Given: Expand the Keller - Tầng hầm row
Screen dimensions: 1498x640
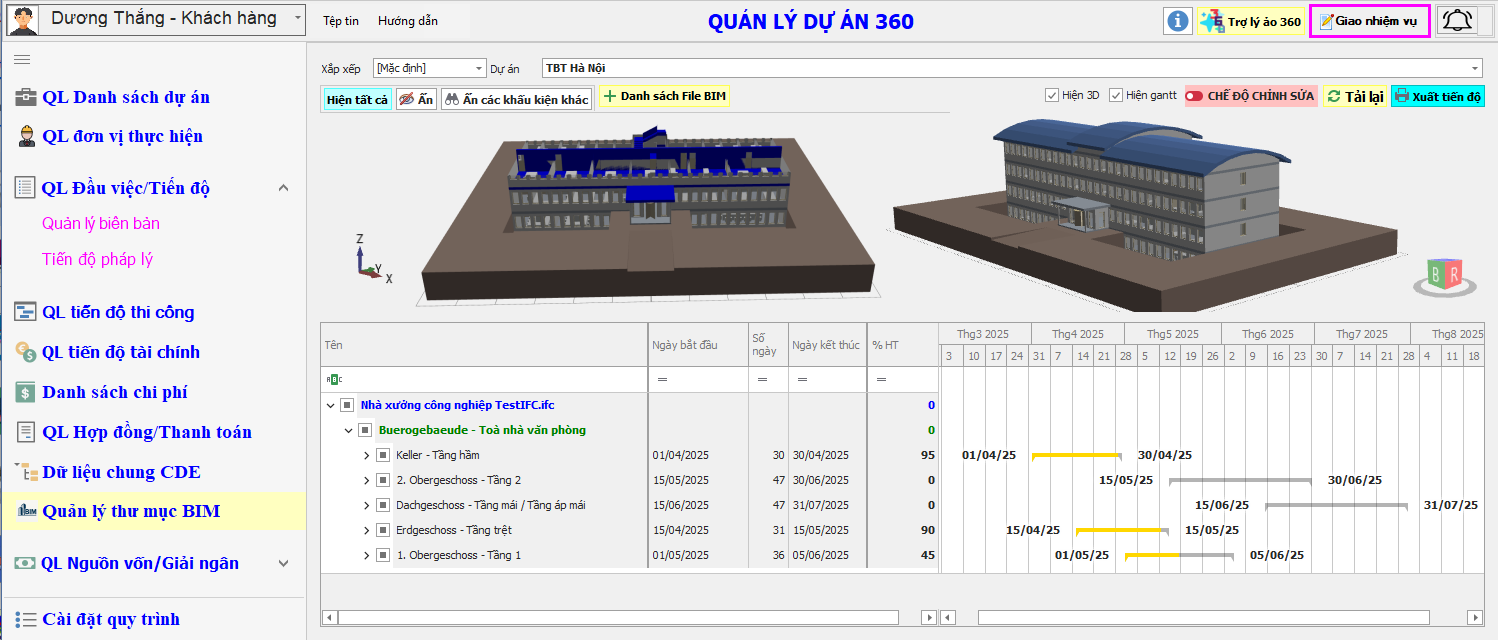Looking at the screenshot, I should pyautogui.click(x=367, y=455).
